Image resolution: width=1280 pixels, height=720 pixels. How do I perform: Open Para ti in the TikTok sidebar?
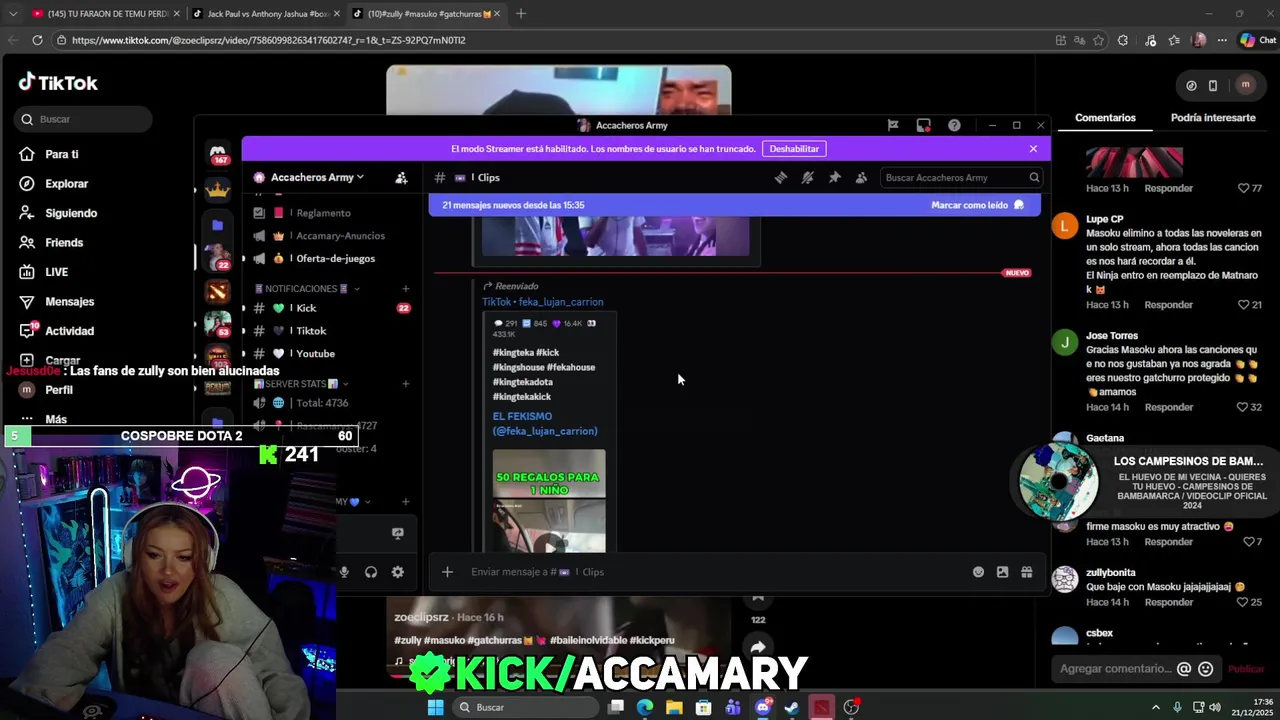pos(62,155)
